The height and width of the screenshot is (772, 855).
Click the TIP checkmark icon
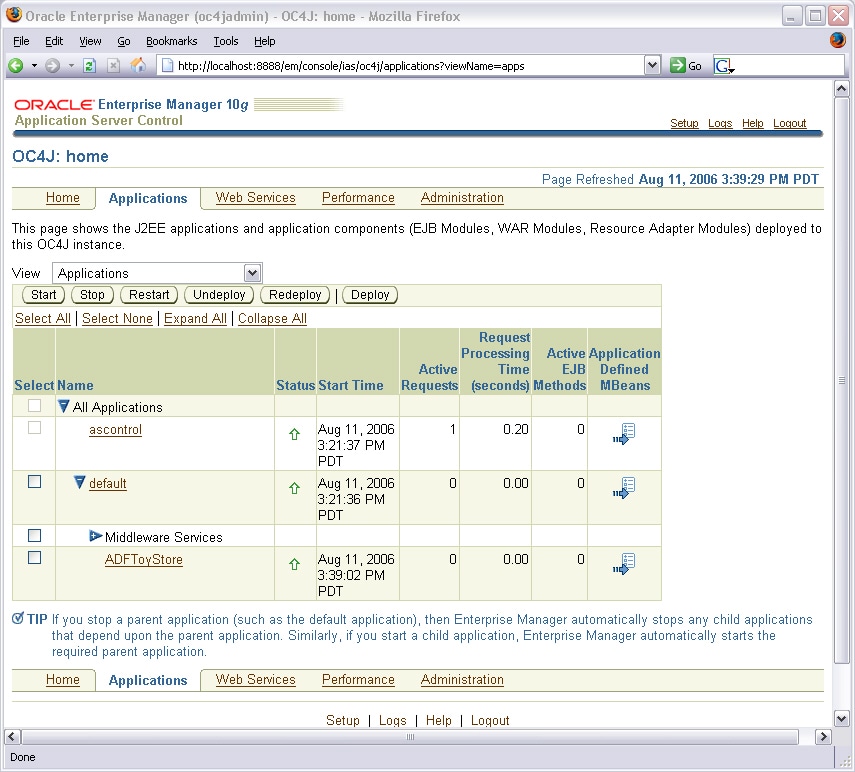(x=18, y=618)
